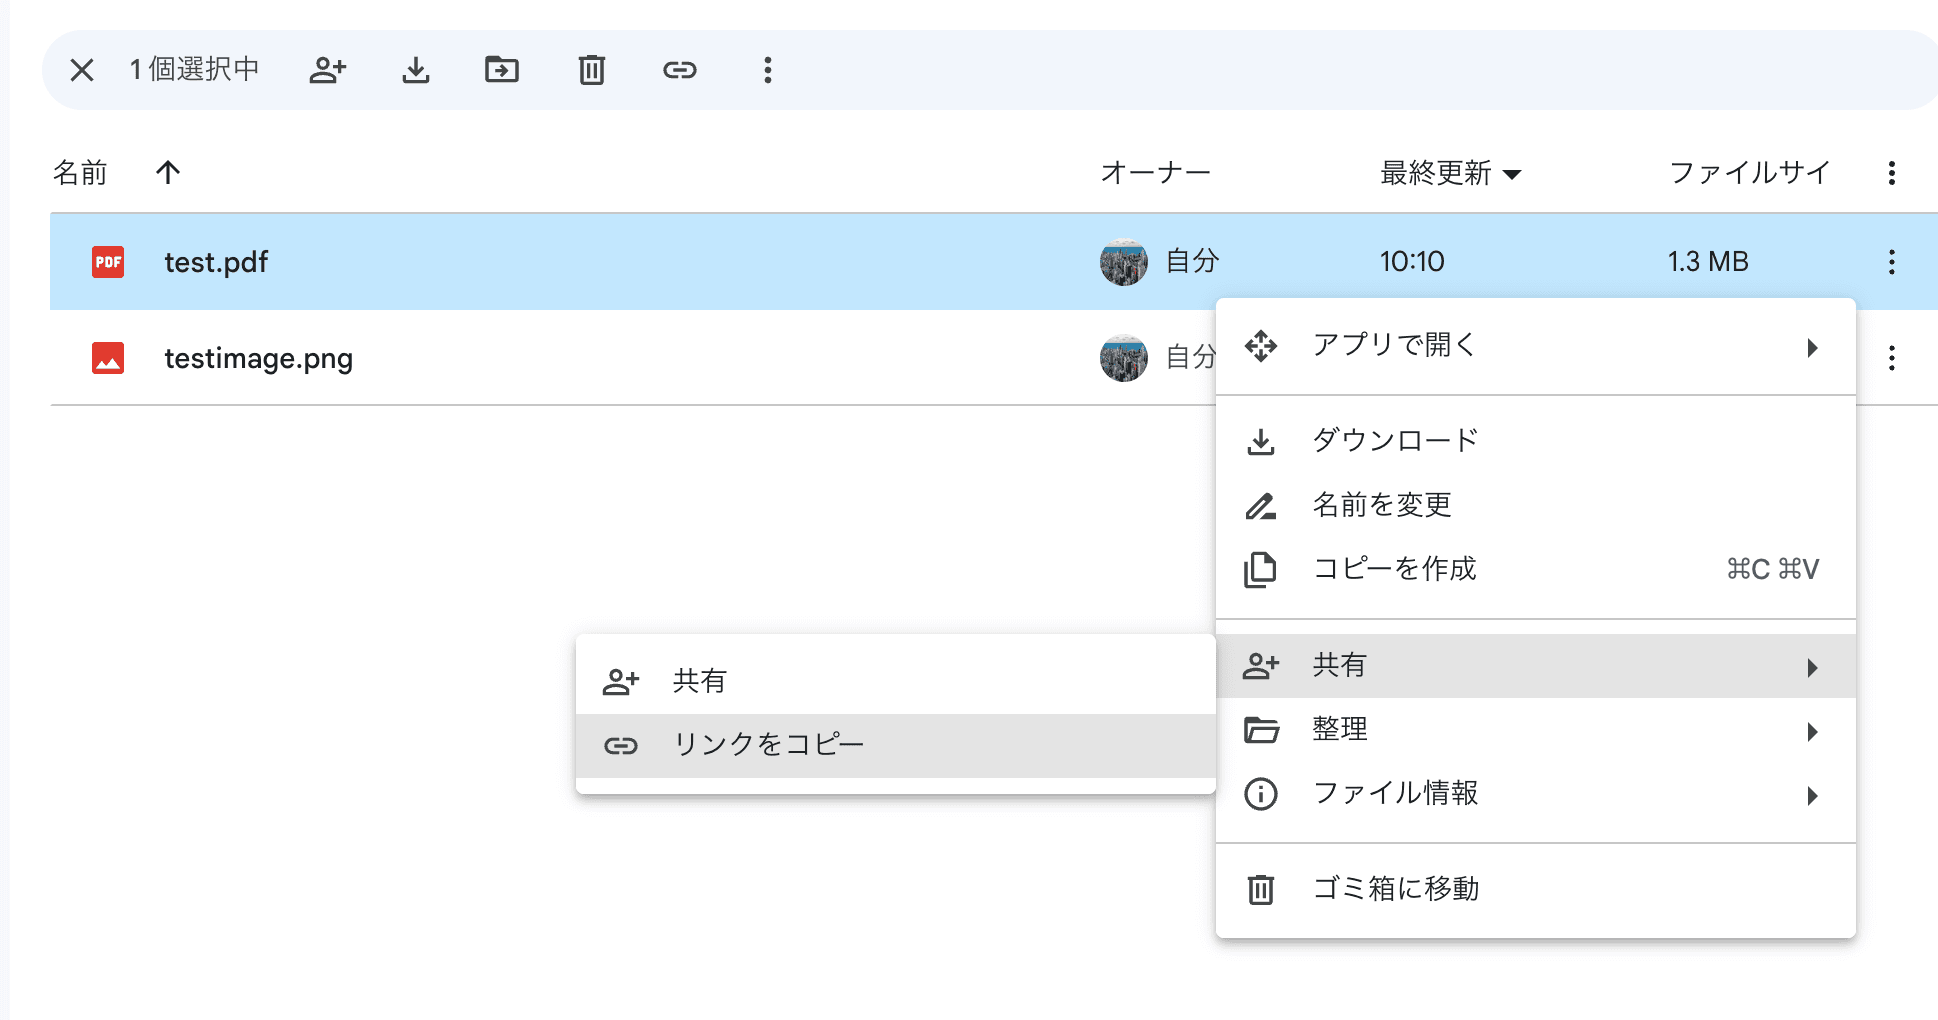1938x1020 pixels.
Task: Choose ゴミ箱に移動 from the context menu
Action: point(1395,889)
